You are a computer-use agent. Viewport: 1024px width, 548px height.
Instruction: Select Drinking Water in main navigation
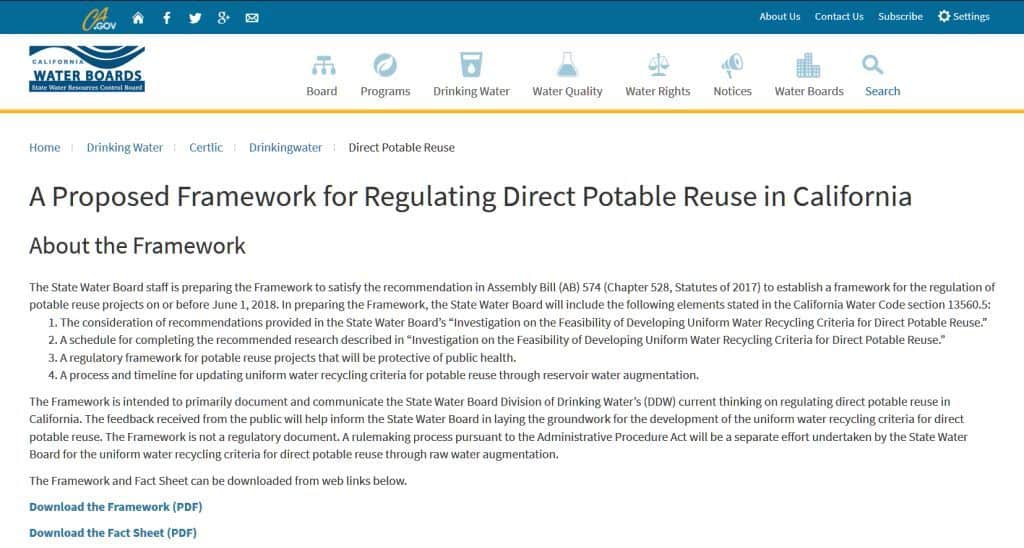click(x=471, y=75)
